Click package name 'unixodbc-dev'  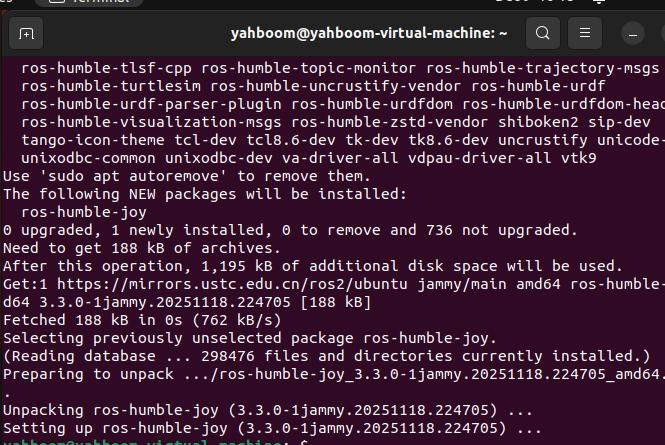point(218,158)
